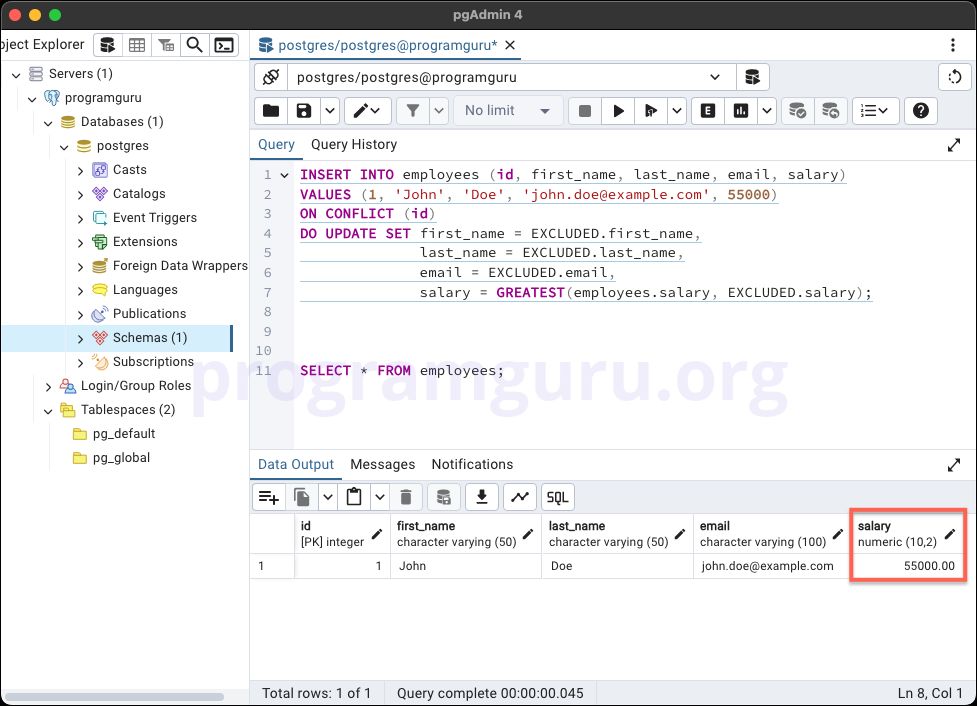Open the macros list dropdown

pos(875,111)
